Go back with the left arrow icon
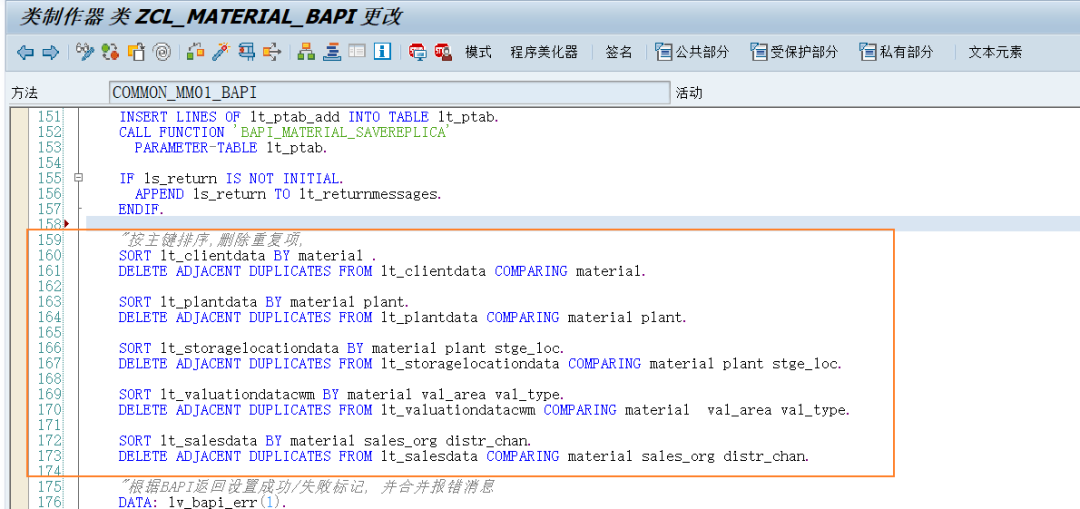 pos(25,52)
